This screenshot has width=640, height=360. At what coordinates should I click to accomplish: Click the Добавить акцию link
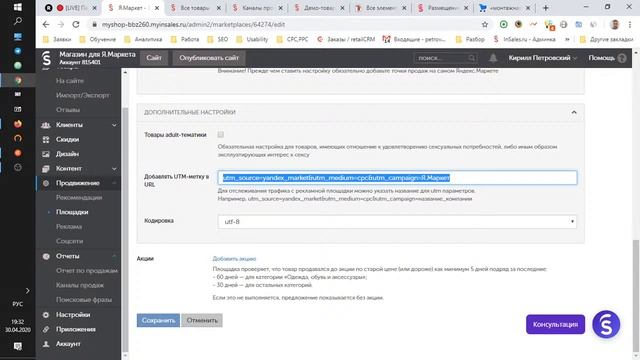tap(234, 259)
